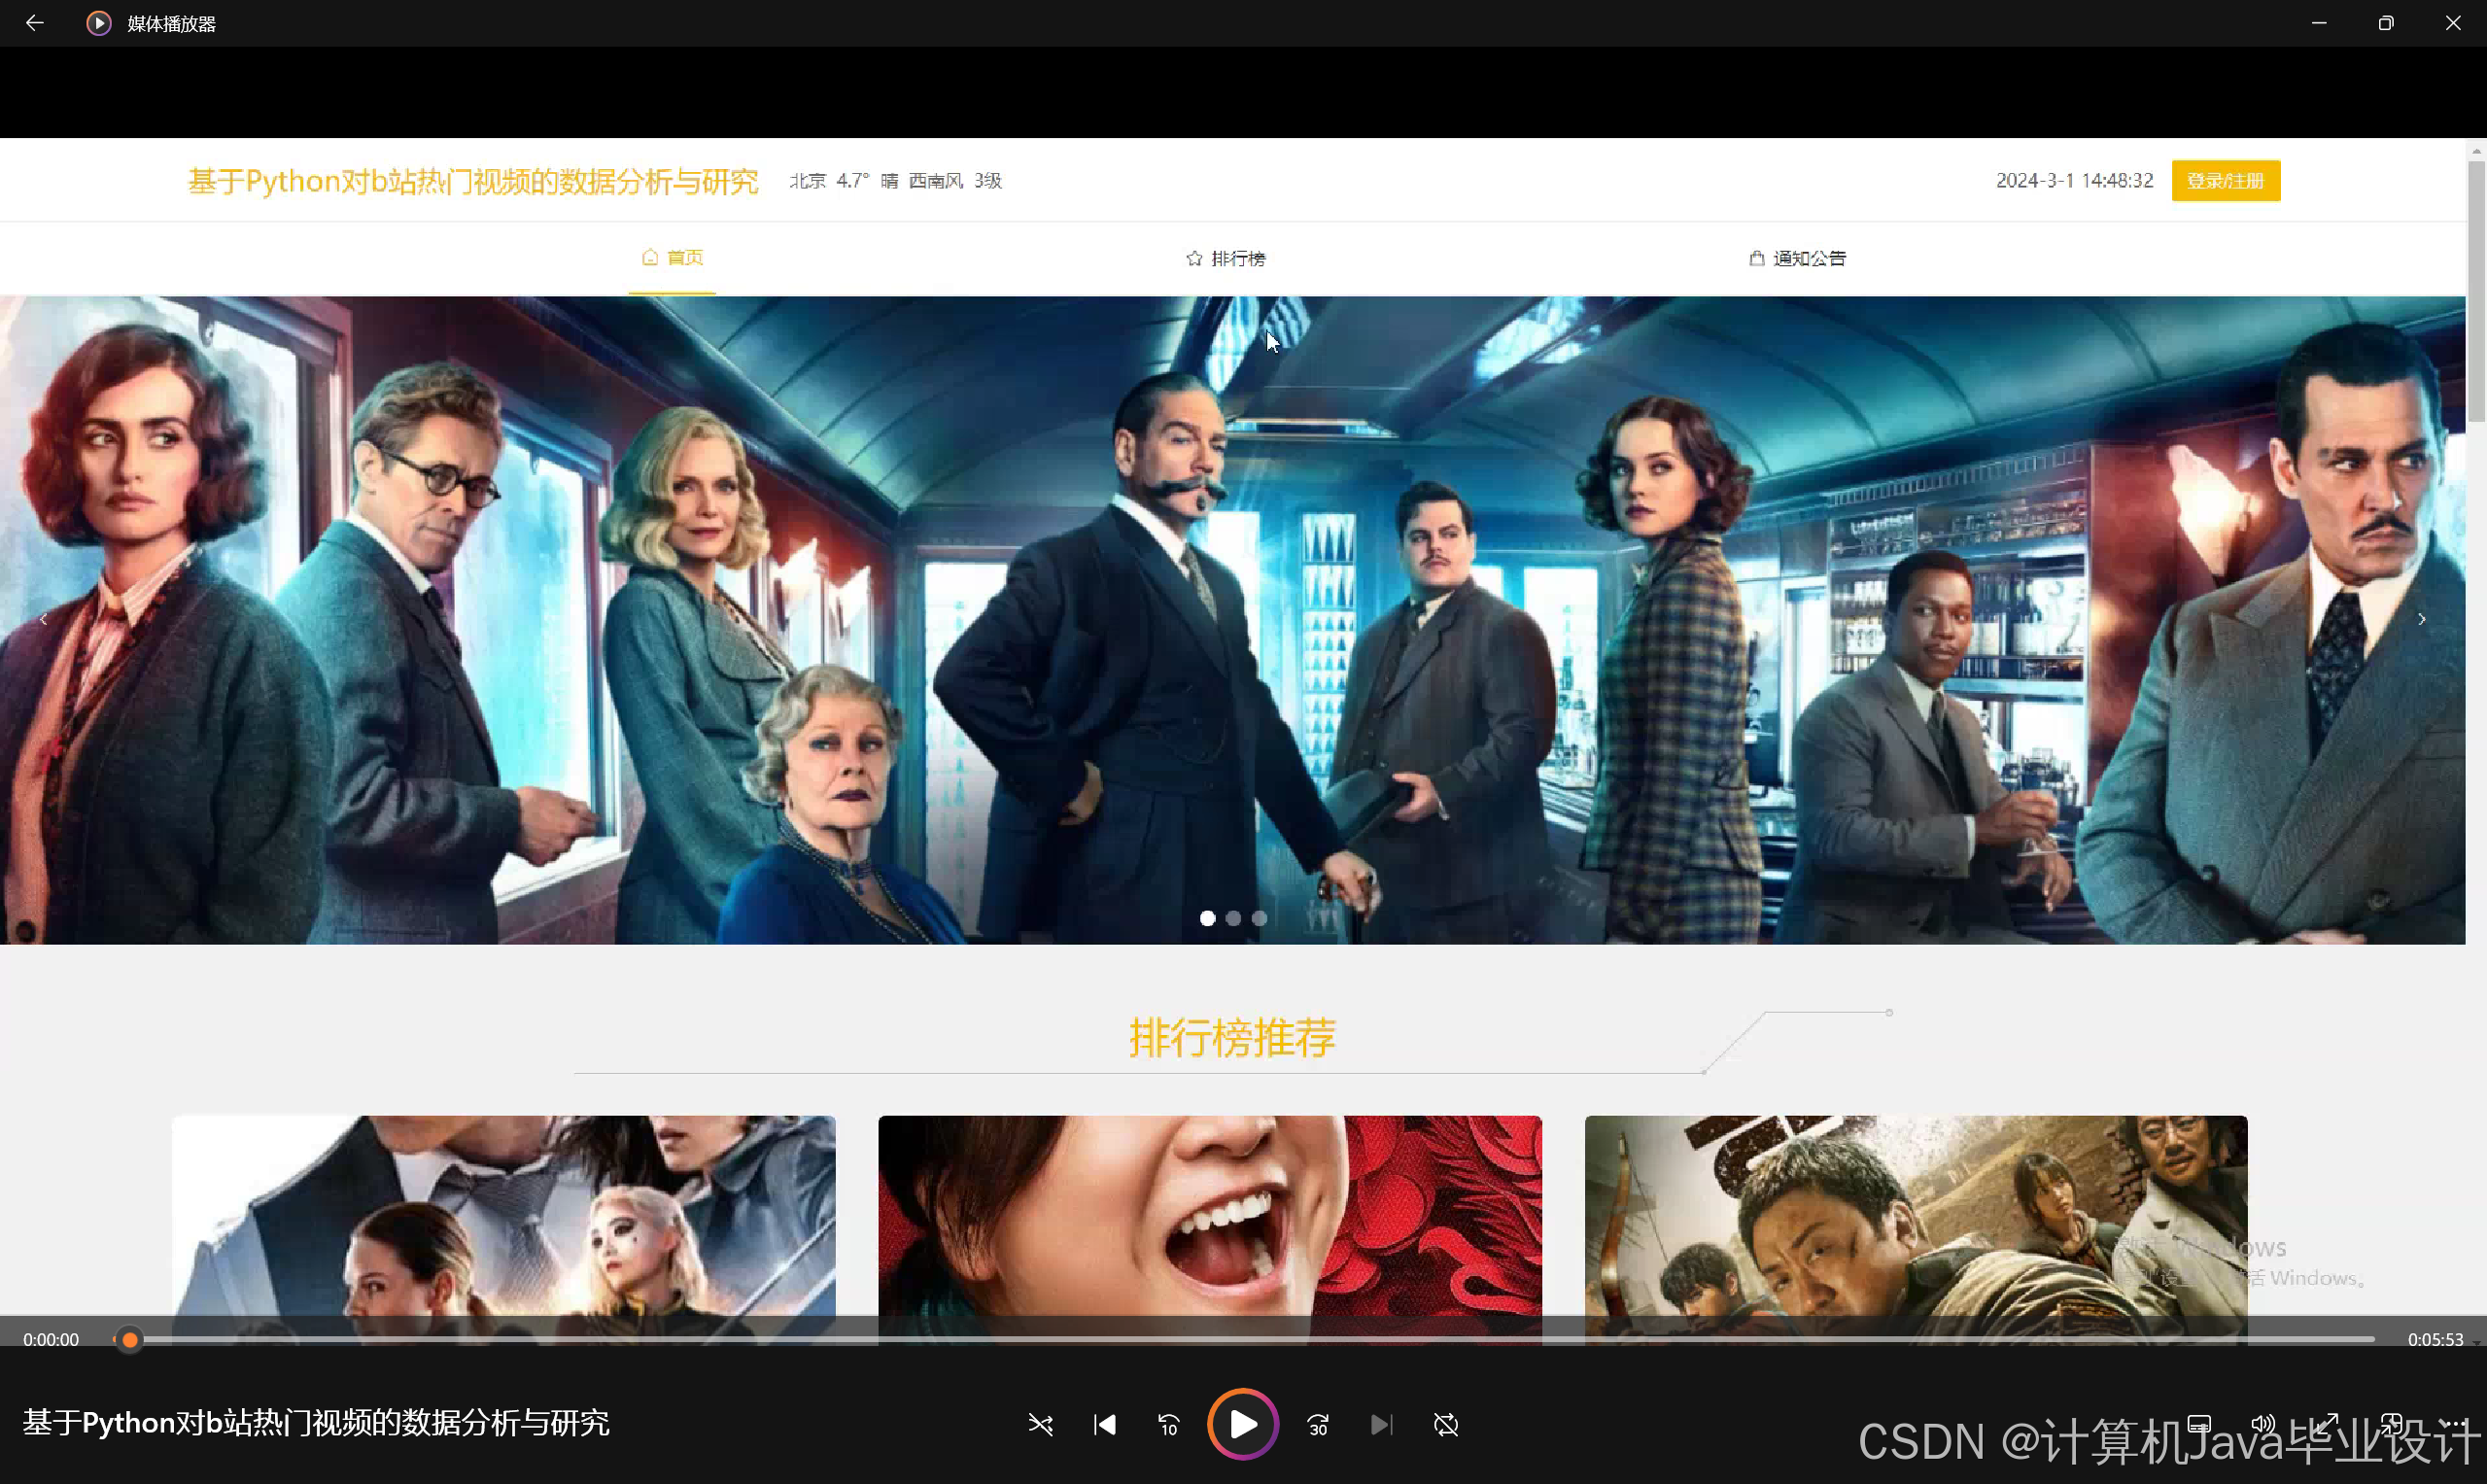Show the next carousel slide
Screen dimensions: 2487x1484
2421,619
